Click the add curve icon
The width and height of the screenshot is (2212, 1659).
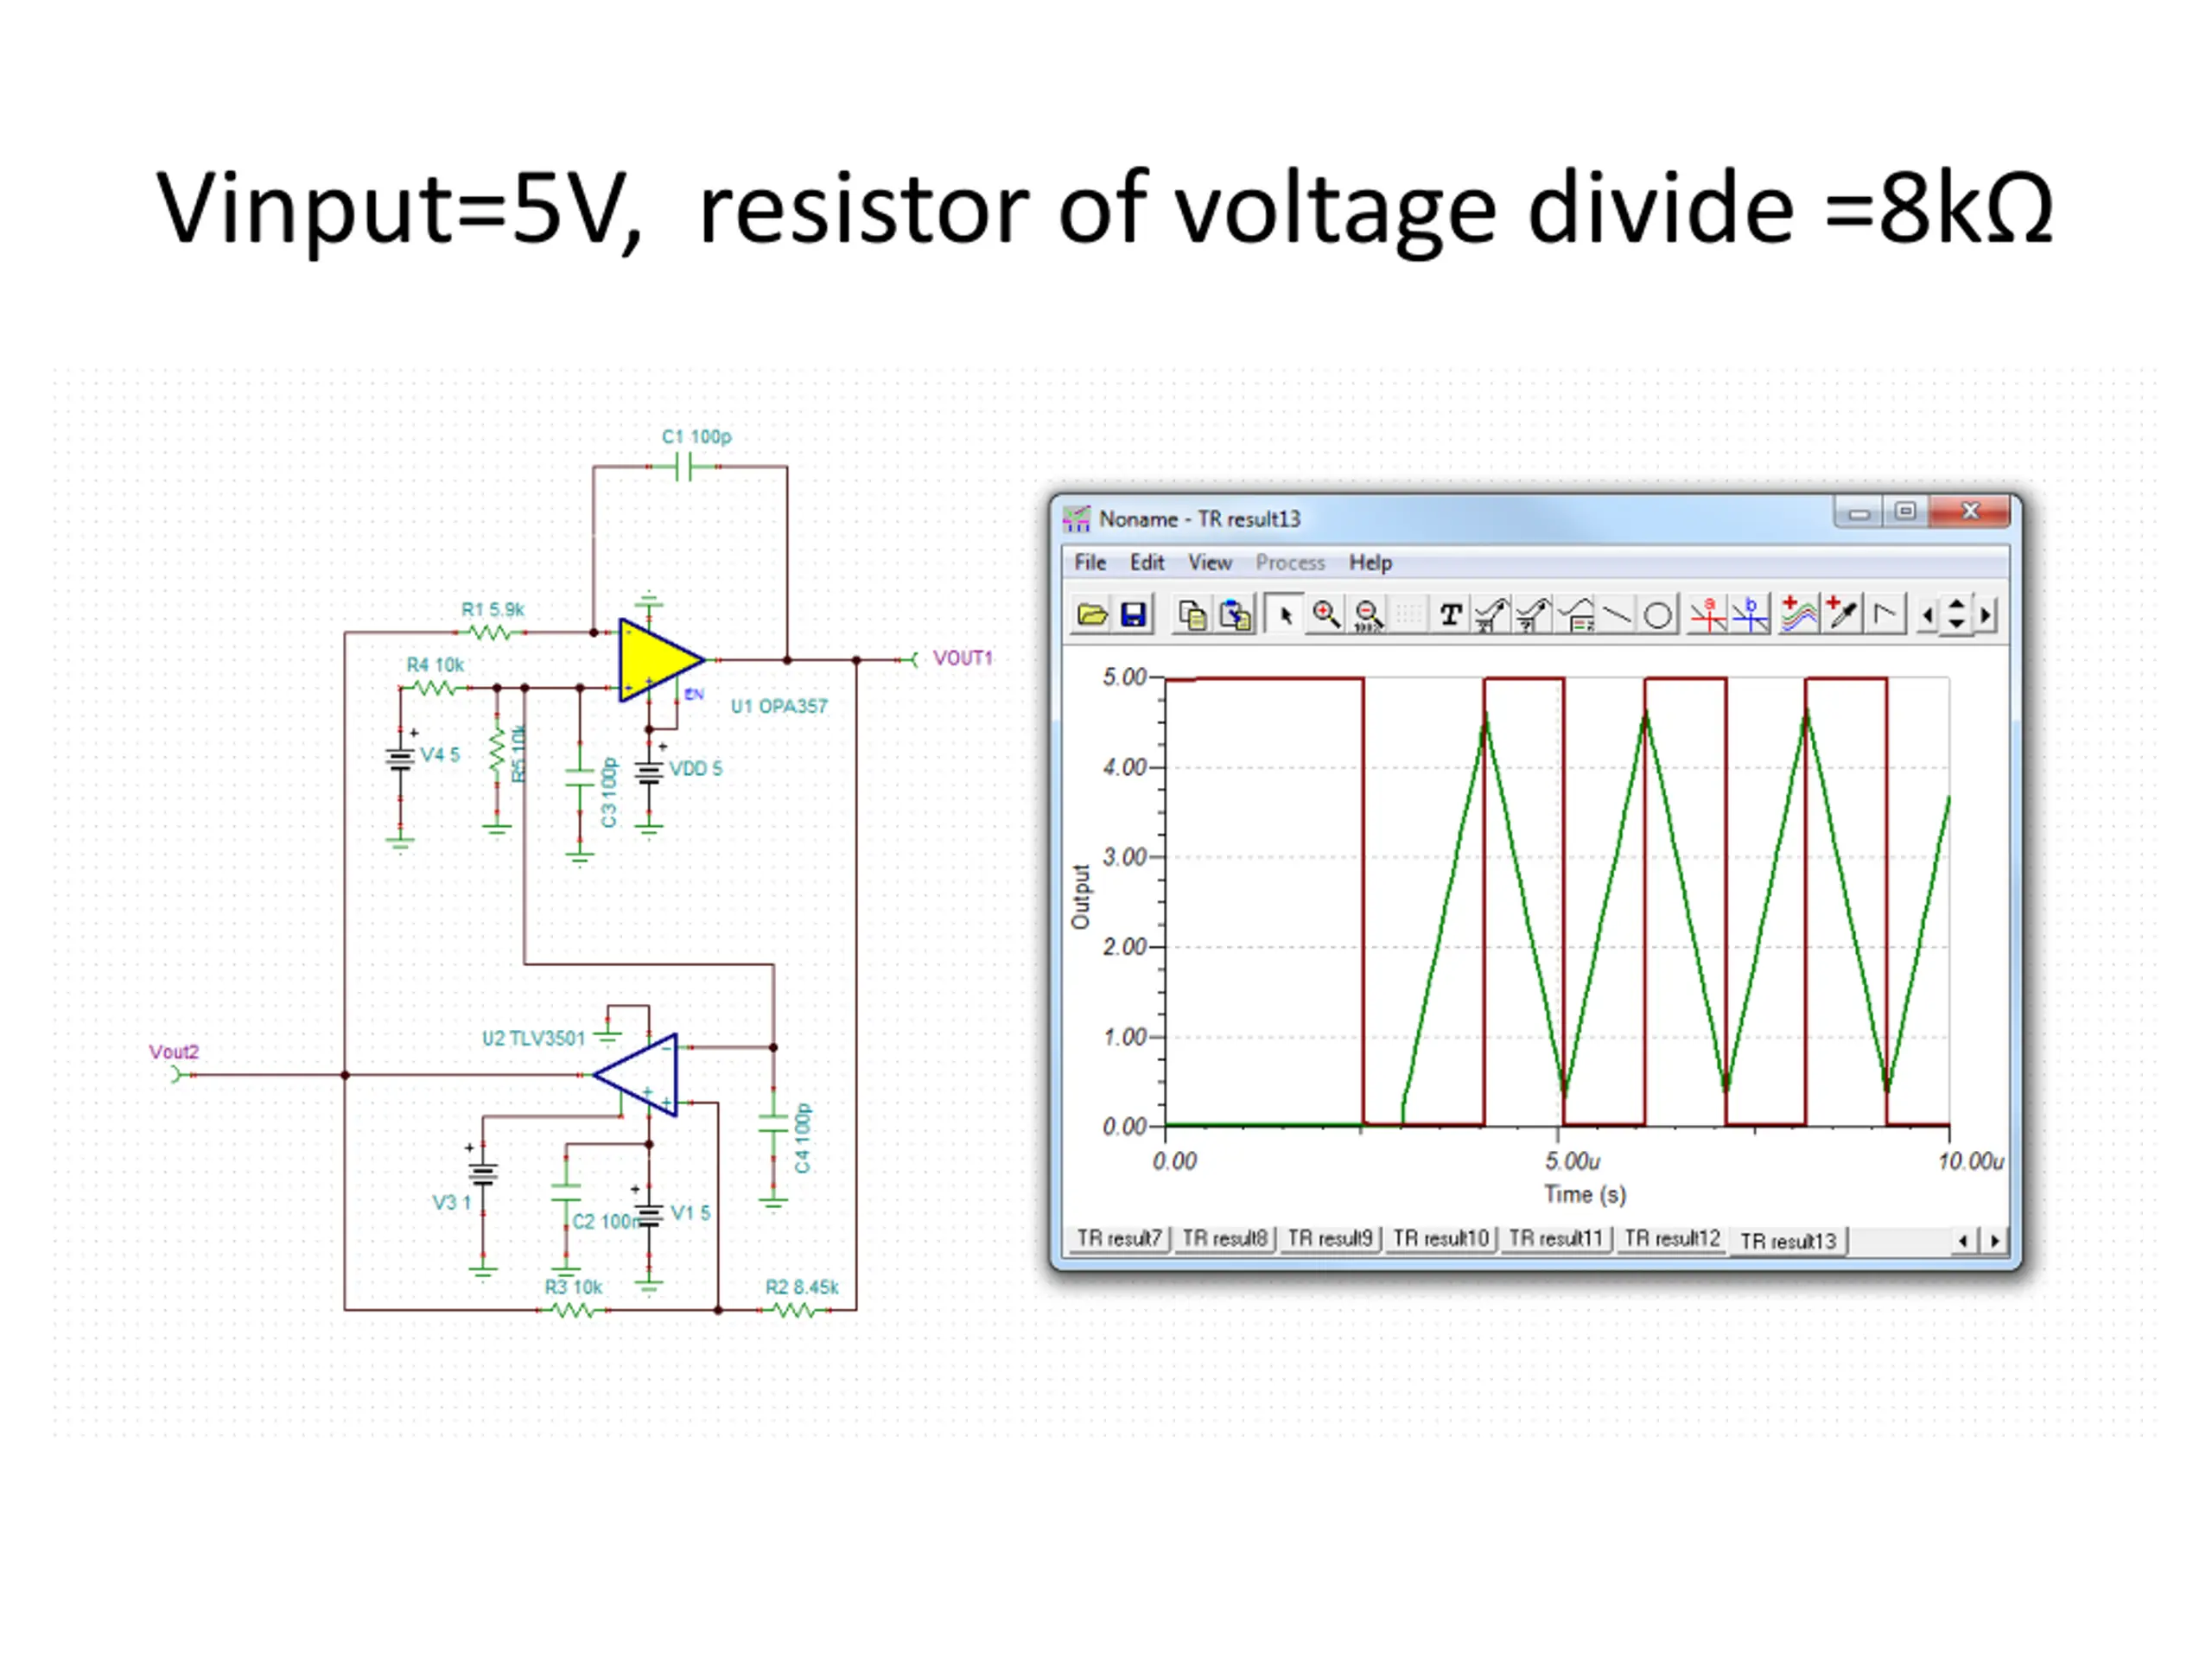tap(1799, 615)
